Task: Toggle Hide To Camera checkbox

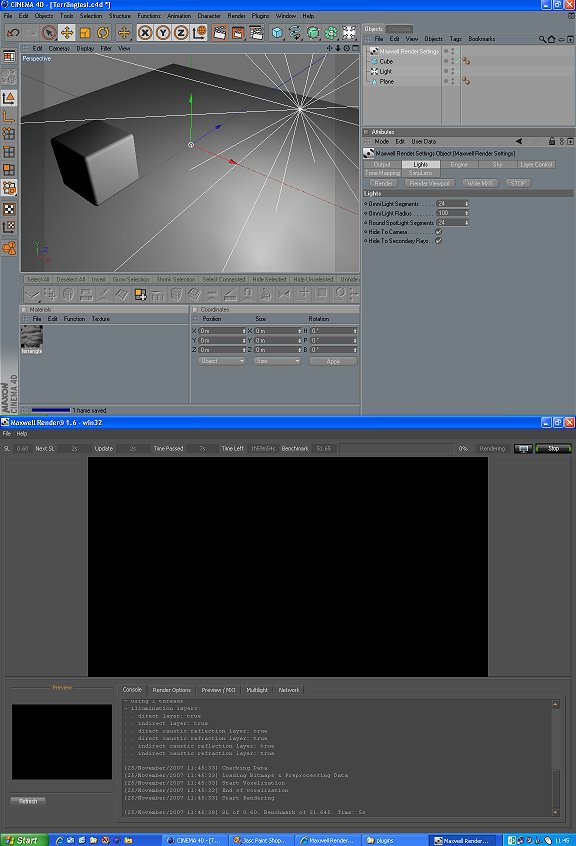Action: click(x=438, y=232)
